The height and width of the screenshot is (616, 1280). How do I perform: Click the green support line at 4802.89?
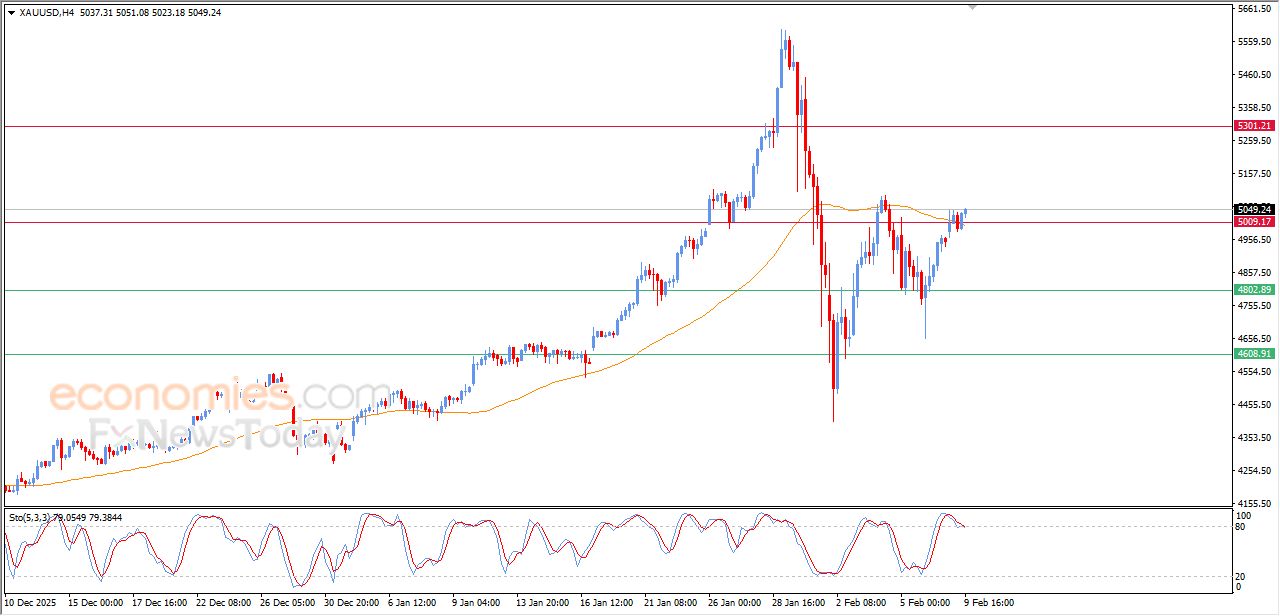[x=400, y=290]
